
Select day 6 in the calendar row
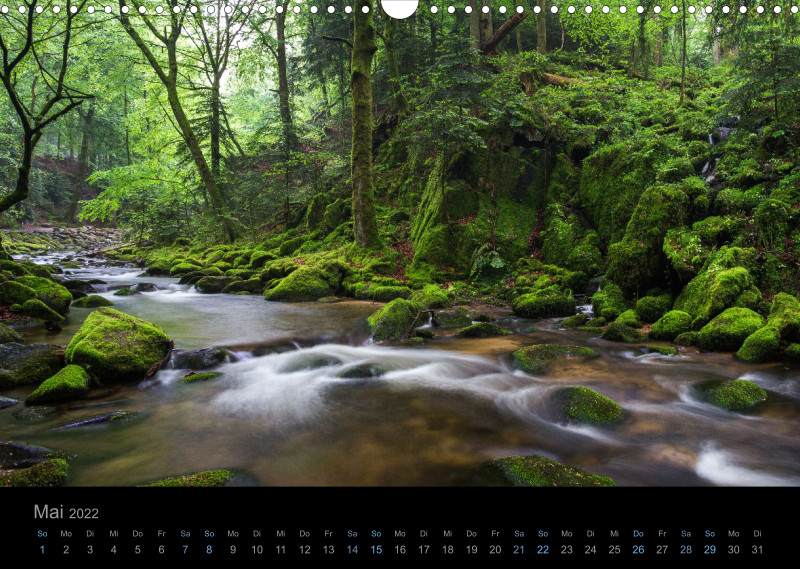point(161,550)
